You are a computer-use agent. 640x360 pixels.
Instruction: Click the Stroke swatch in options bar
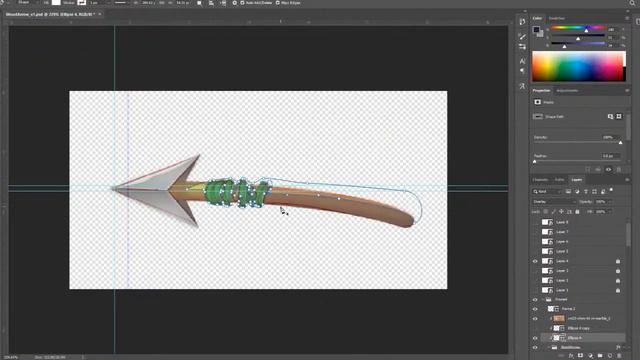(82, 2)
